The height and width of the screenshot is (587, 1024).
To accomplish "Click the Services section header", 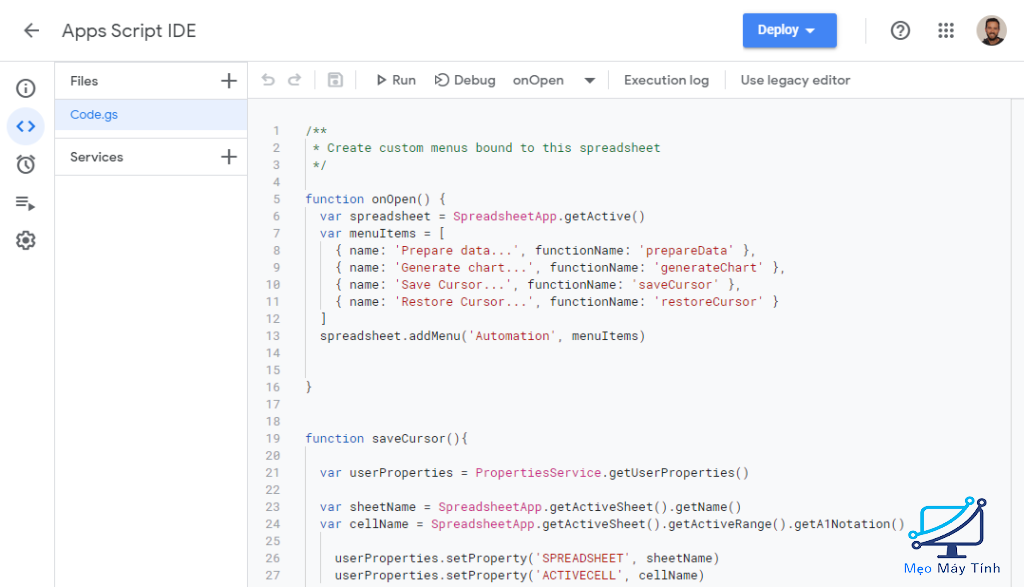I will point(97,157).
